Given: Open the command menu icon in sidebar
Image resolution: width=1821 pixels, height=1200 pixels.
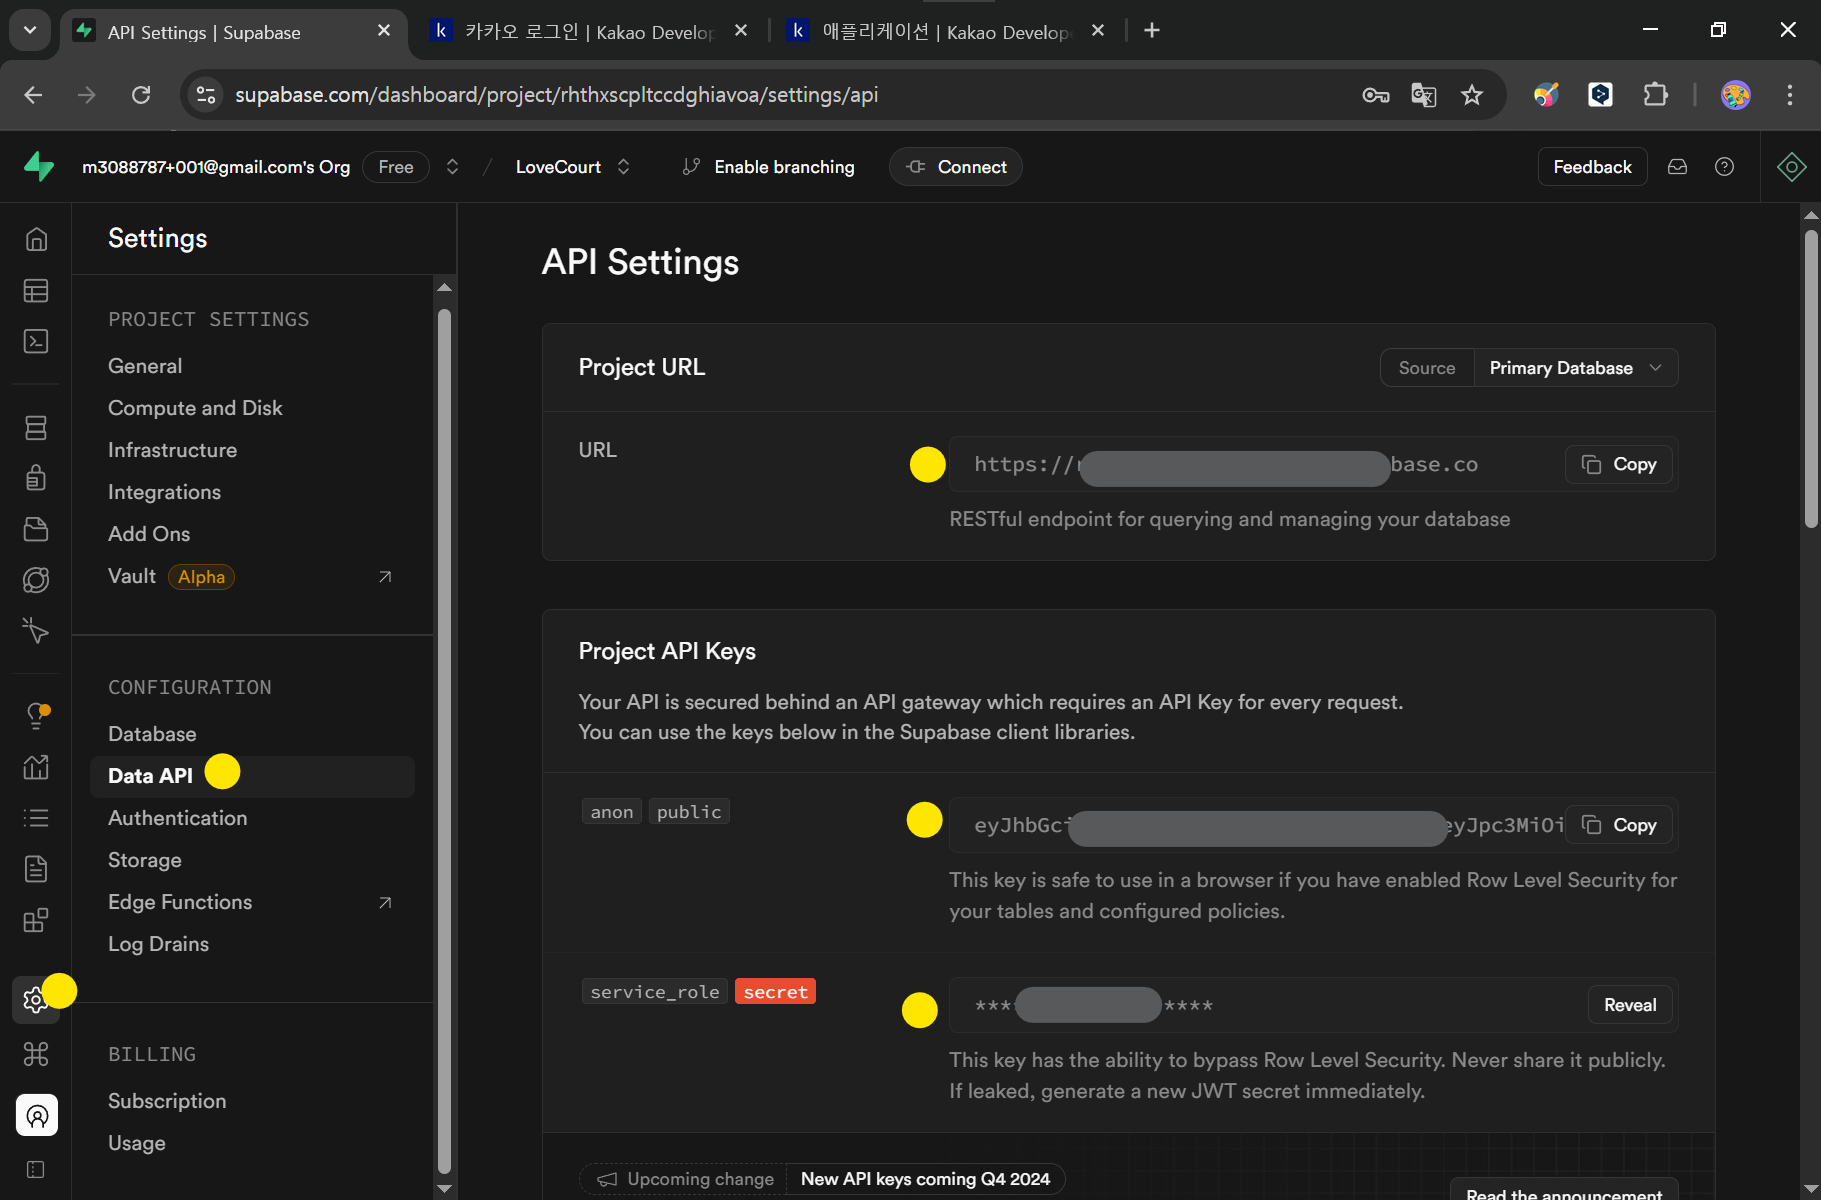Looking at the screenshot, I should coord(36,1054).
